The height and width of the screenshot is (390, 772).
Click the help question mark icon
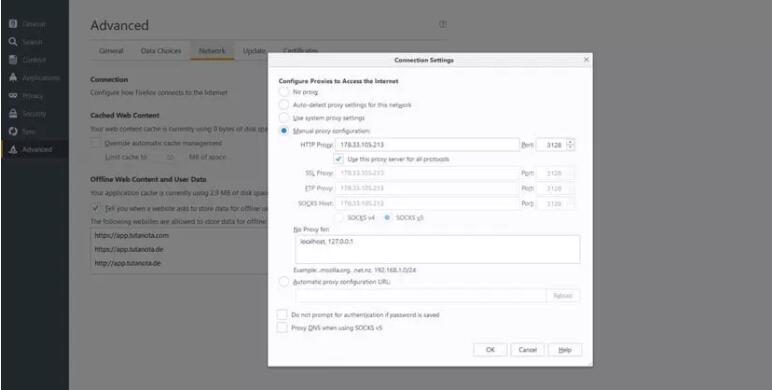tap(443, 24)
